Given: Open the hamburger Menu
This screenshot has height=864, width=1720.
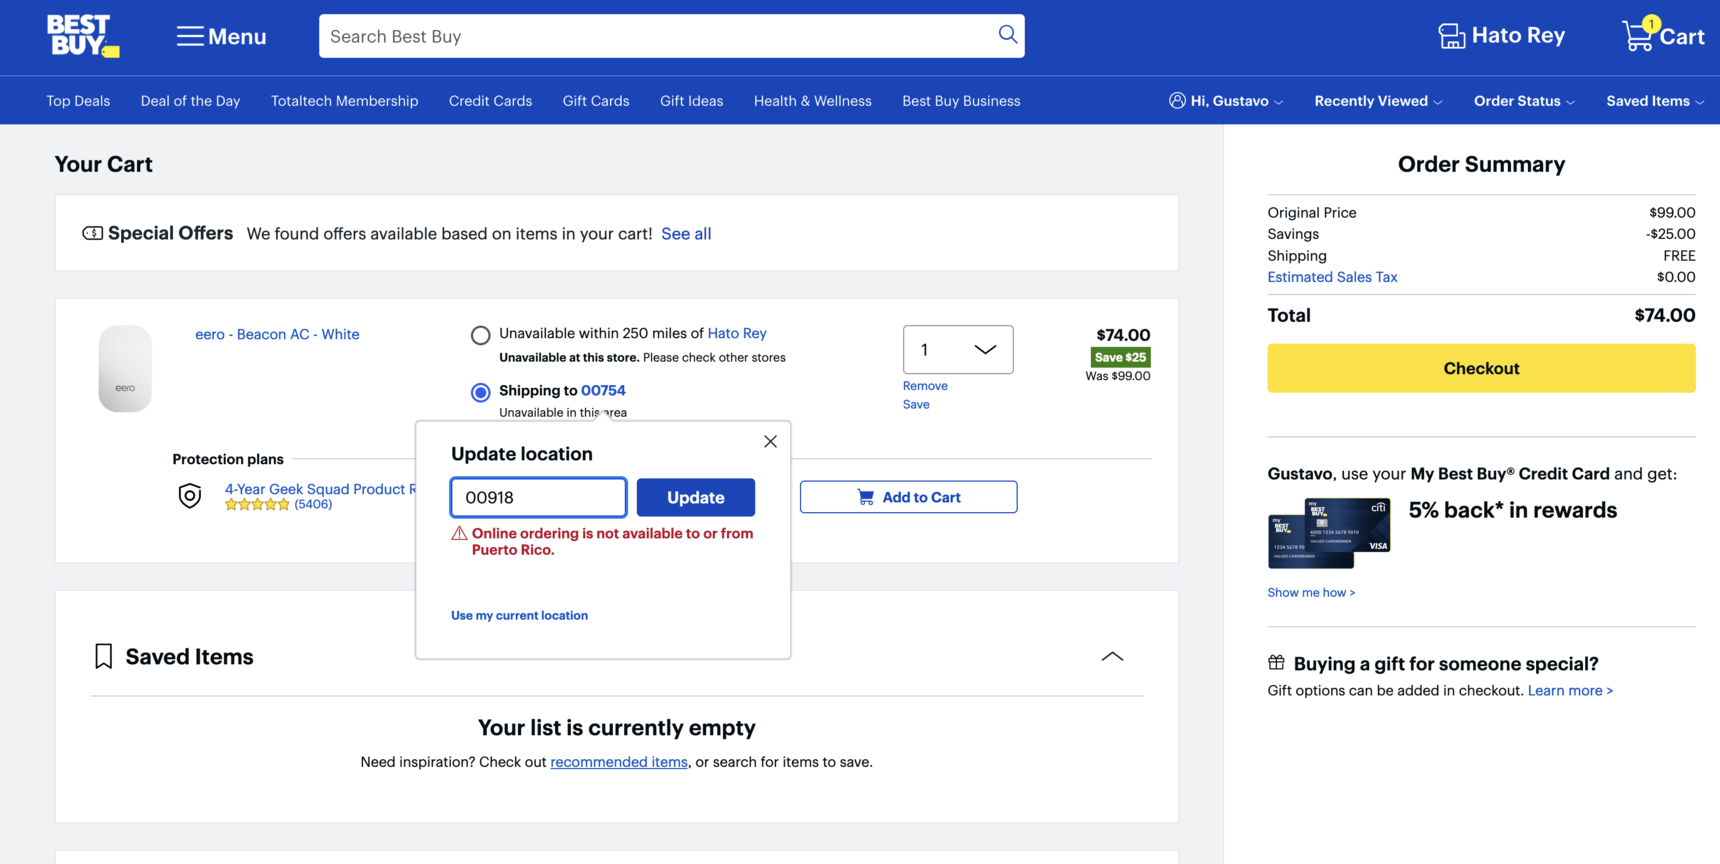Looking at the screenshot, I should tap(221, 36).
